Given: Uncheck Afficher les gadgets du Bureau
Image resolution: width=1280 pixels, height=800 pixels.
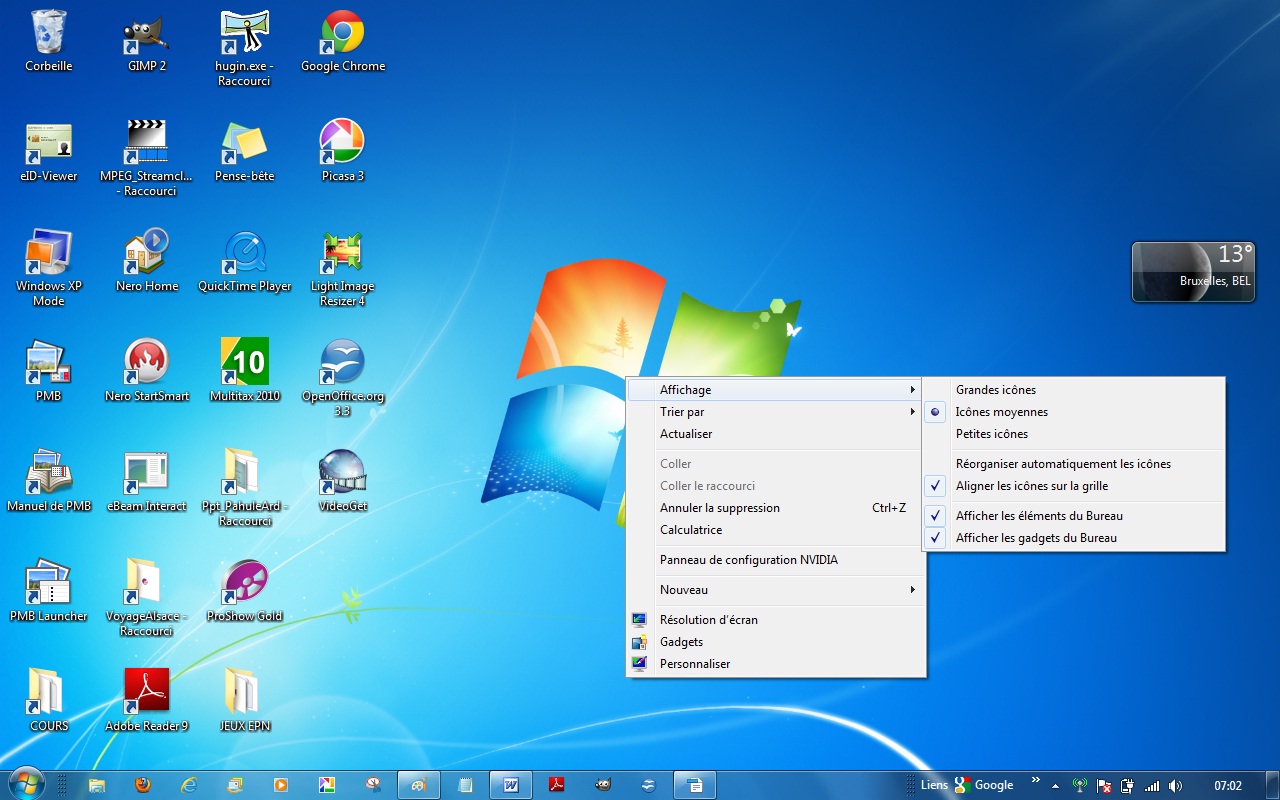Looking at the screenshot, I should (x=1074, y=538).
